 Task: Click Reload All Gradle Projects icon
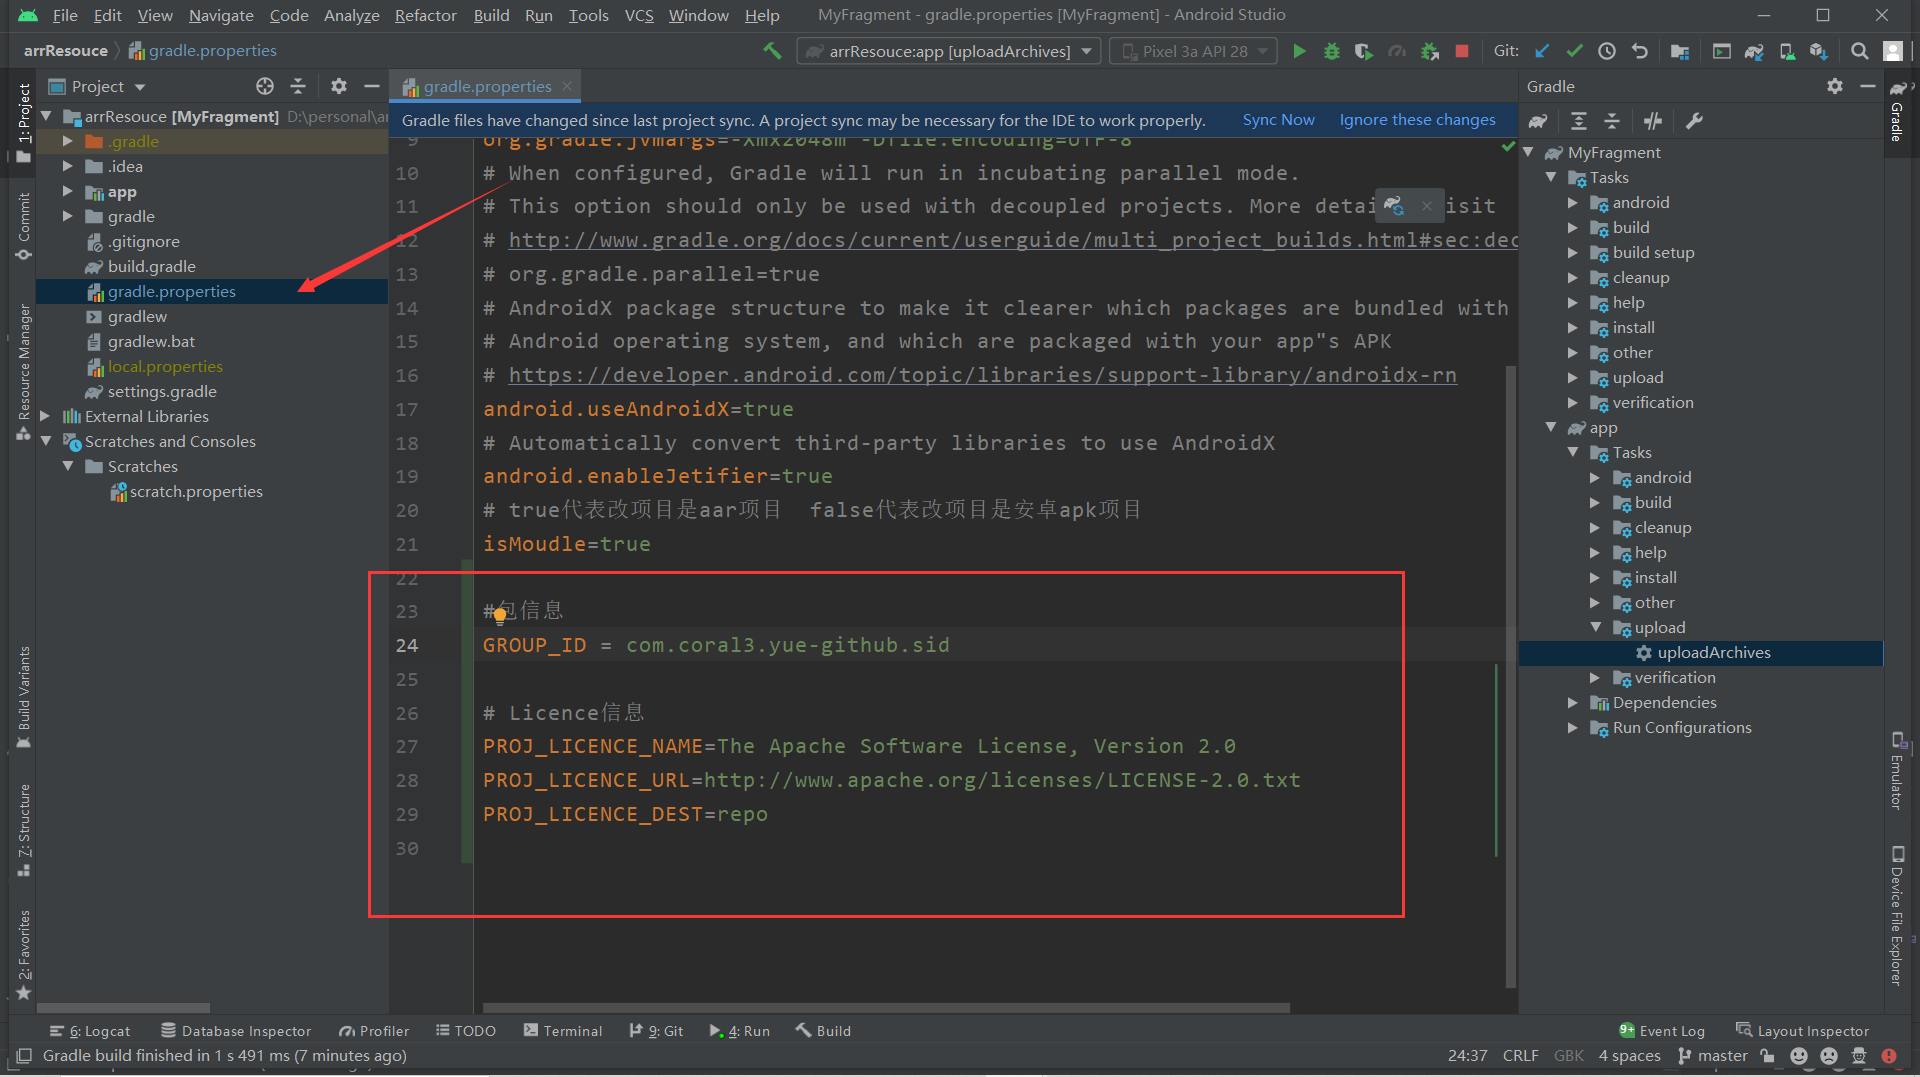tap(1539, 121)
